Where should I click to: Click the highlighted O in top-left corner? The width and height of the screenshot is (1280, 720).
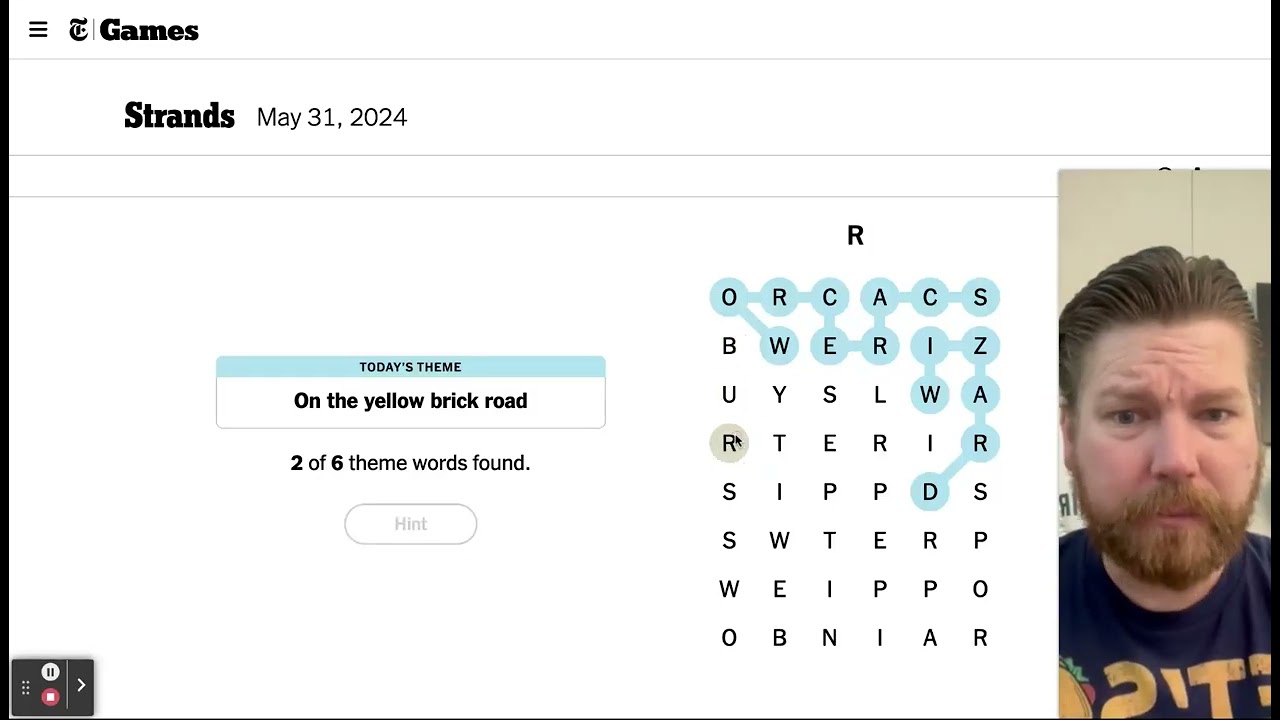729,297
